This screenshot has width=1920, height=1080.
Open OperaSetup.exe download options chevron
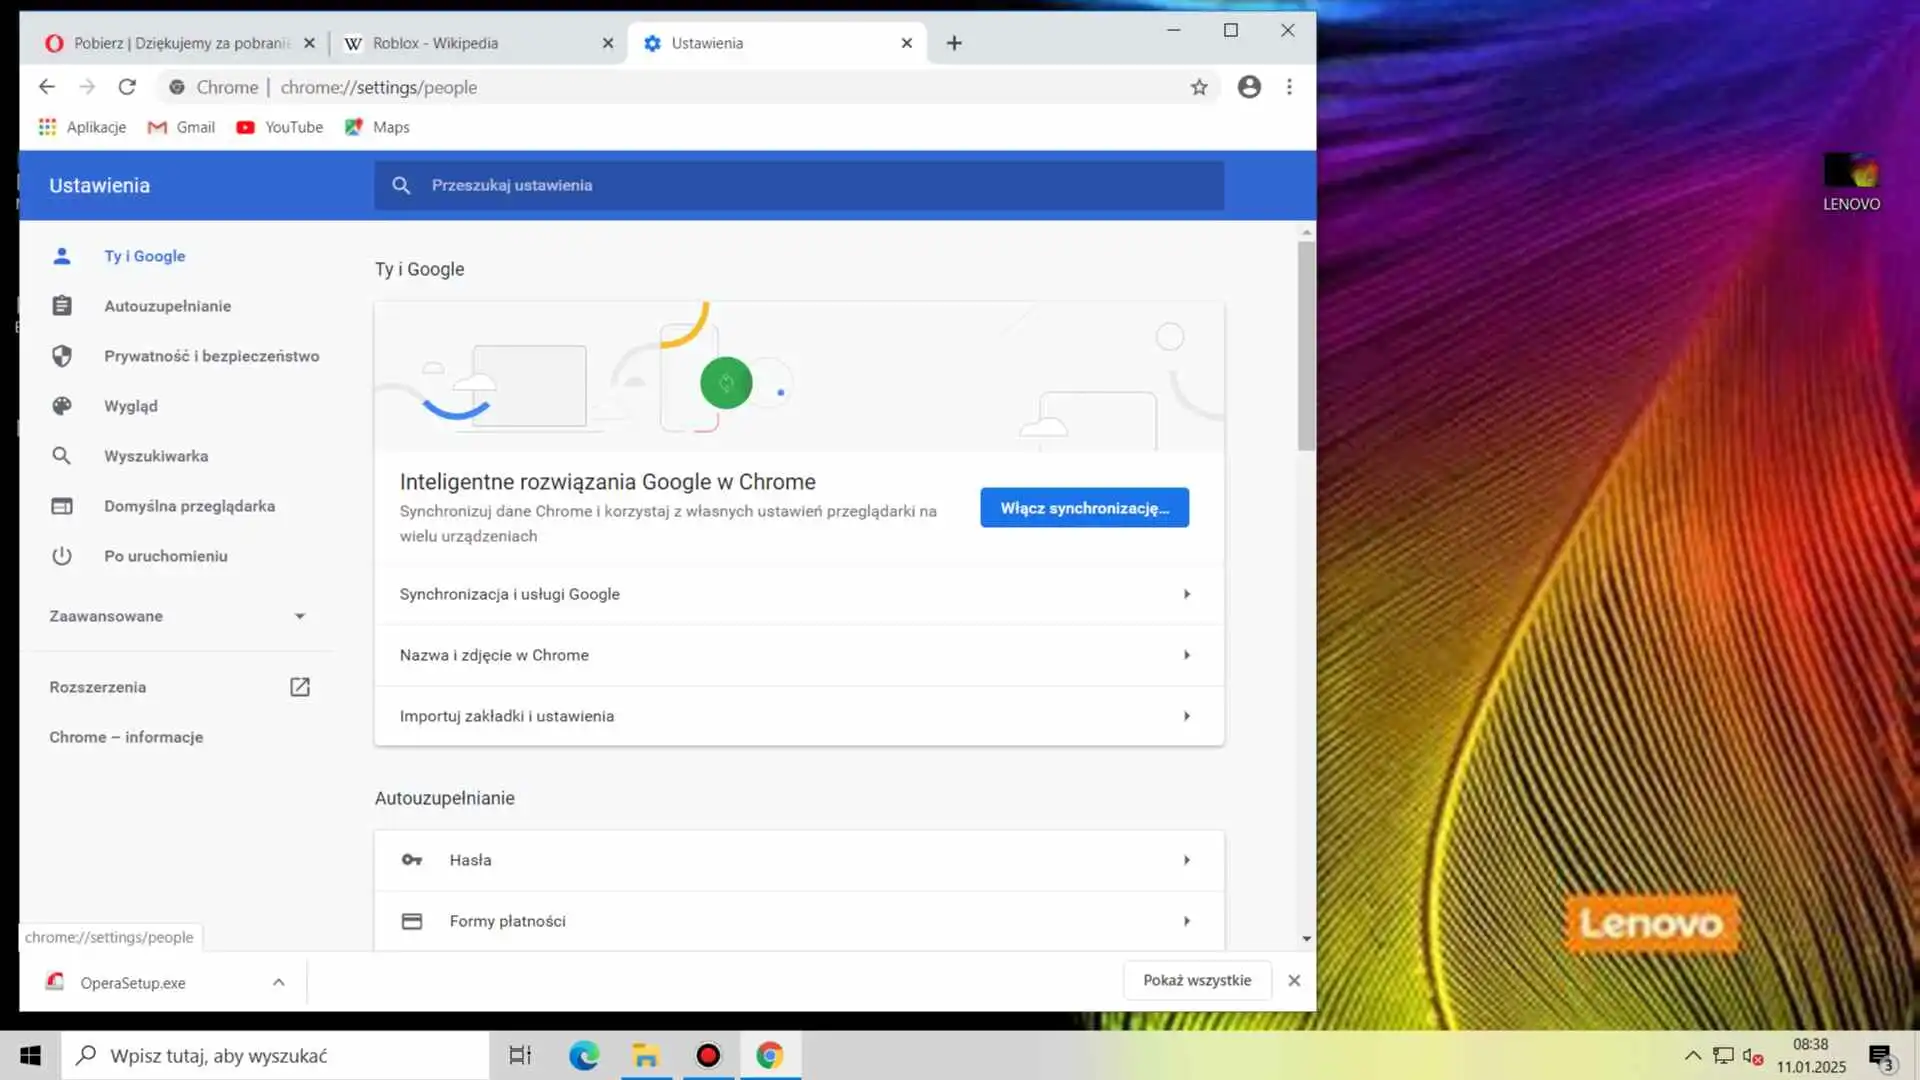(279, 982)
